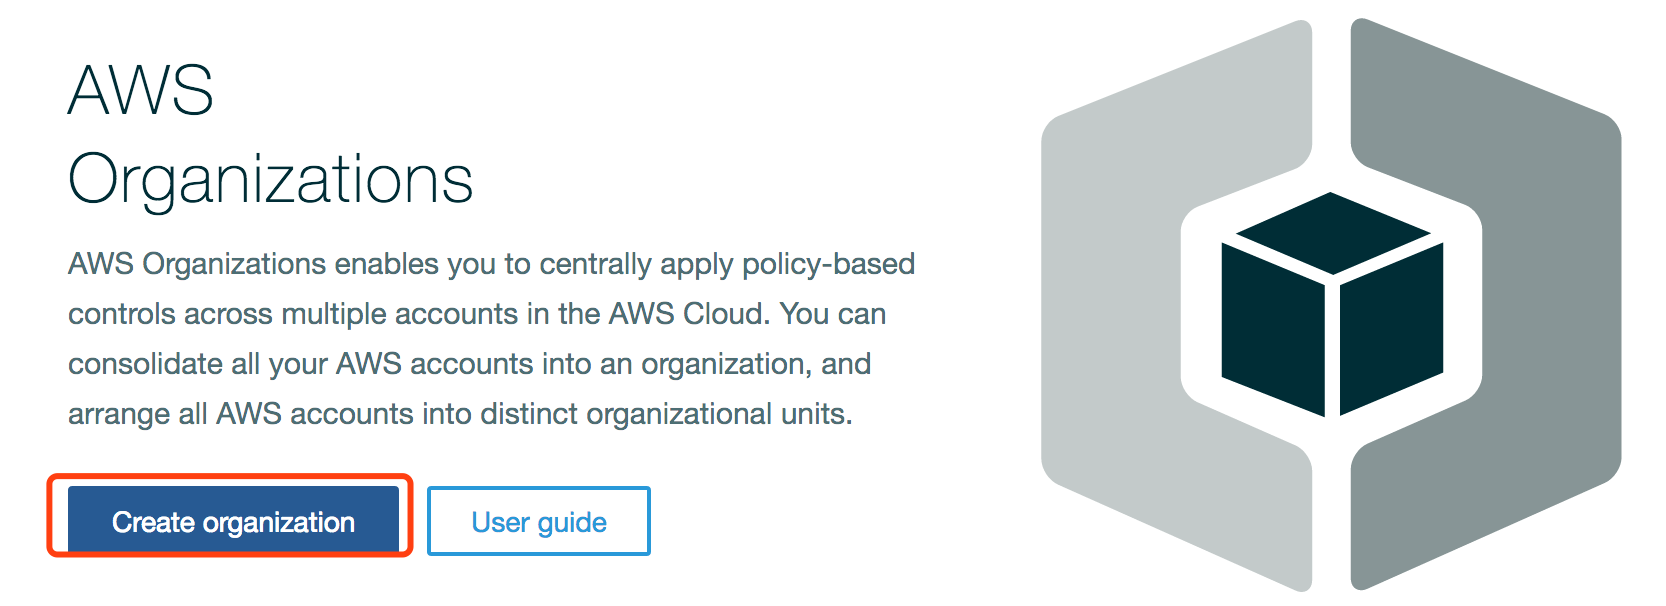The height and width of the screenshot is (606, 1666).
Task: Click the light gray left hexagon half
Action: pyautogui.click(x=1120, y=300)
